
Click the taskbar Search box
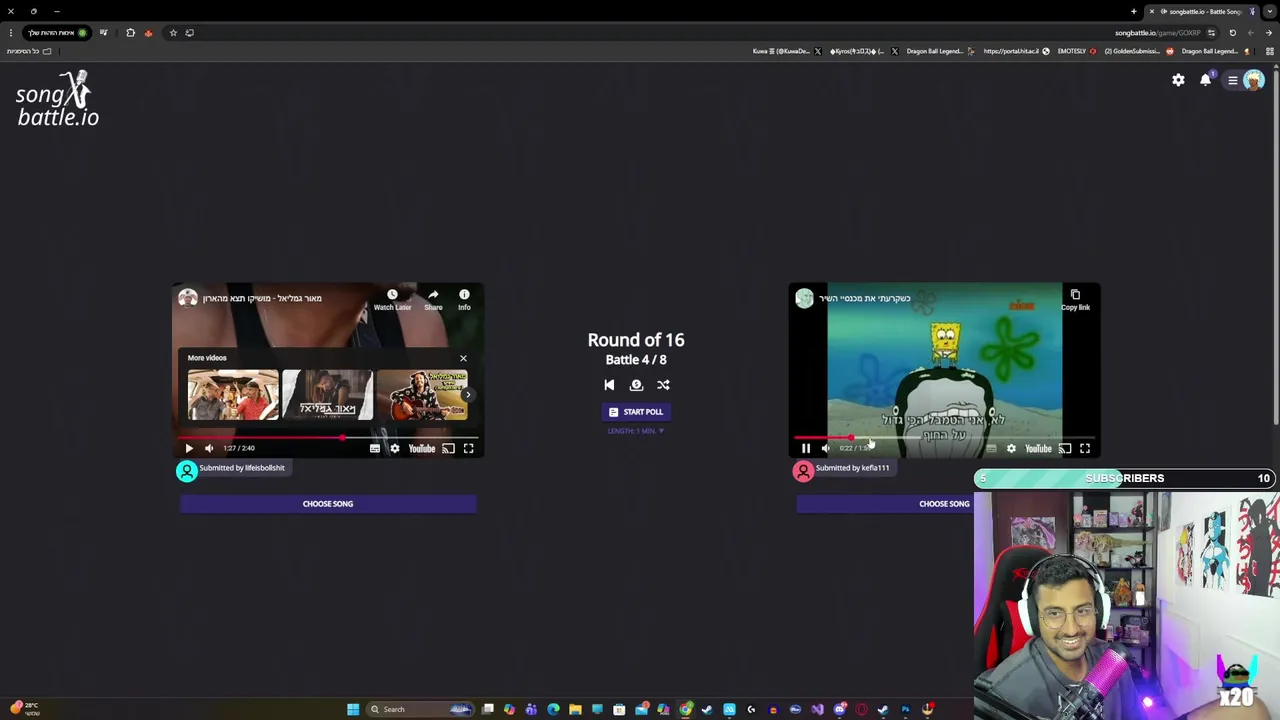(x=420, y=709)
